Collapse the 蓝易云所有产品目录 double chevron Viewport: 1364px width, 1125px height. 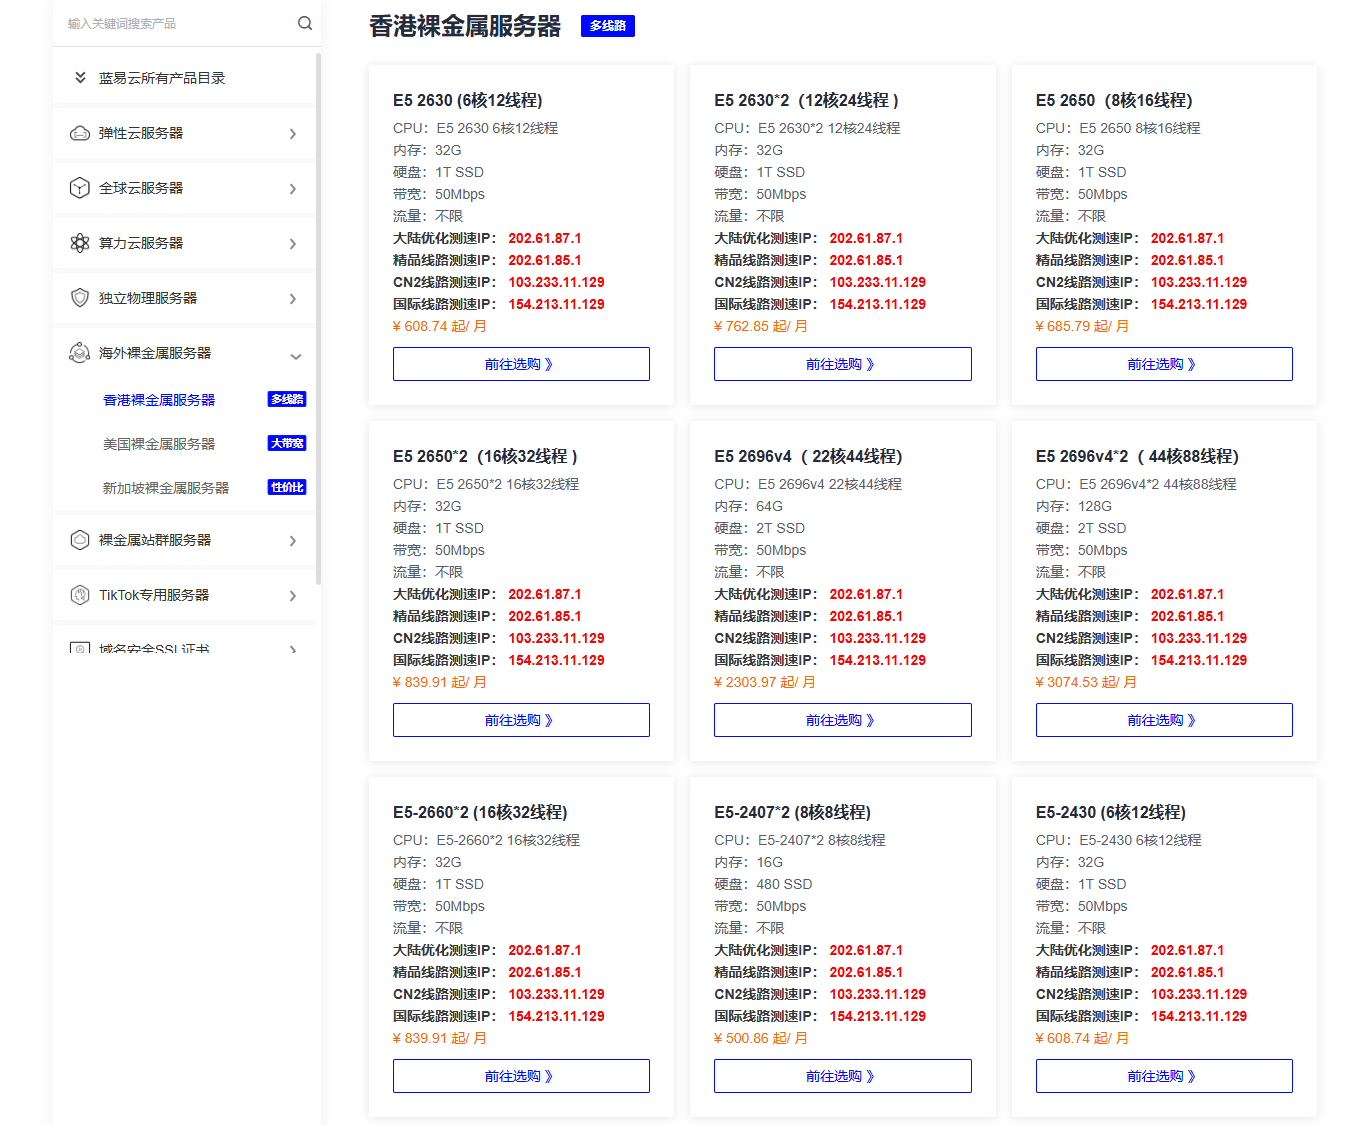coord(80,77)
